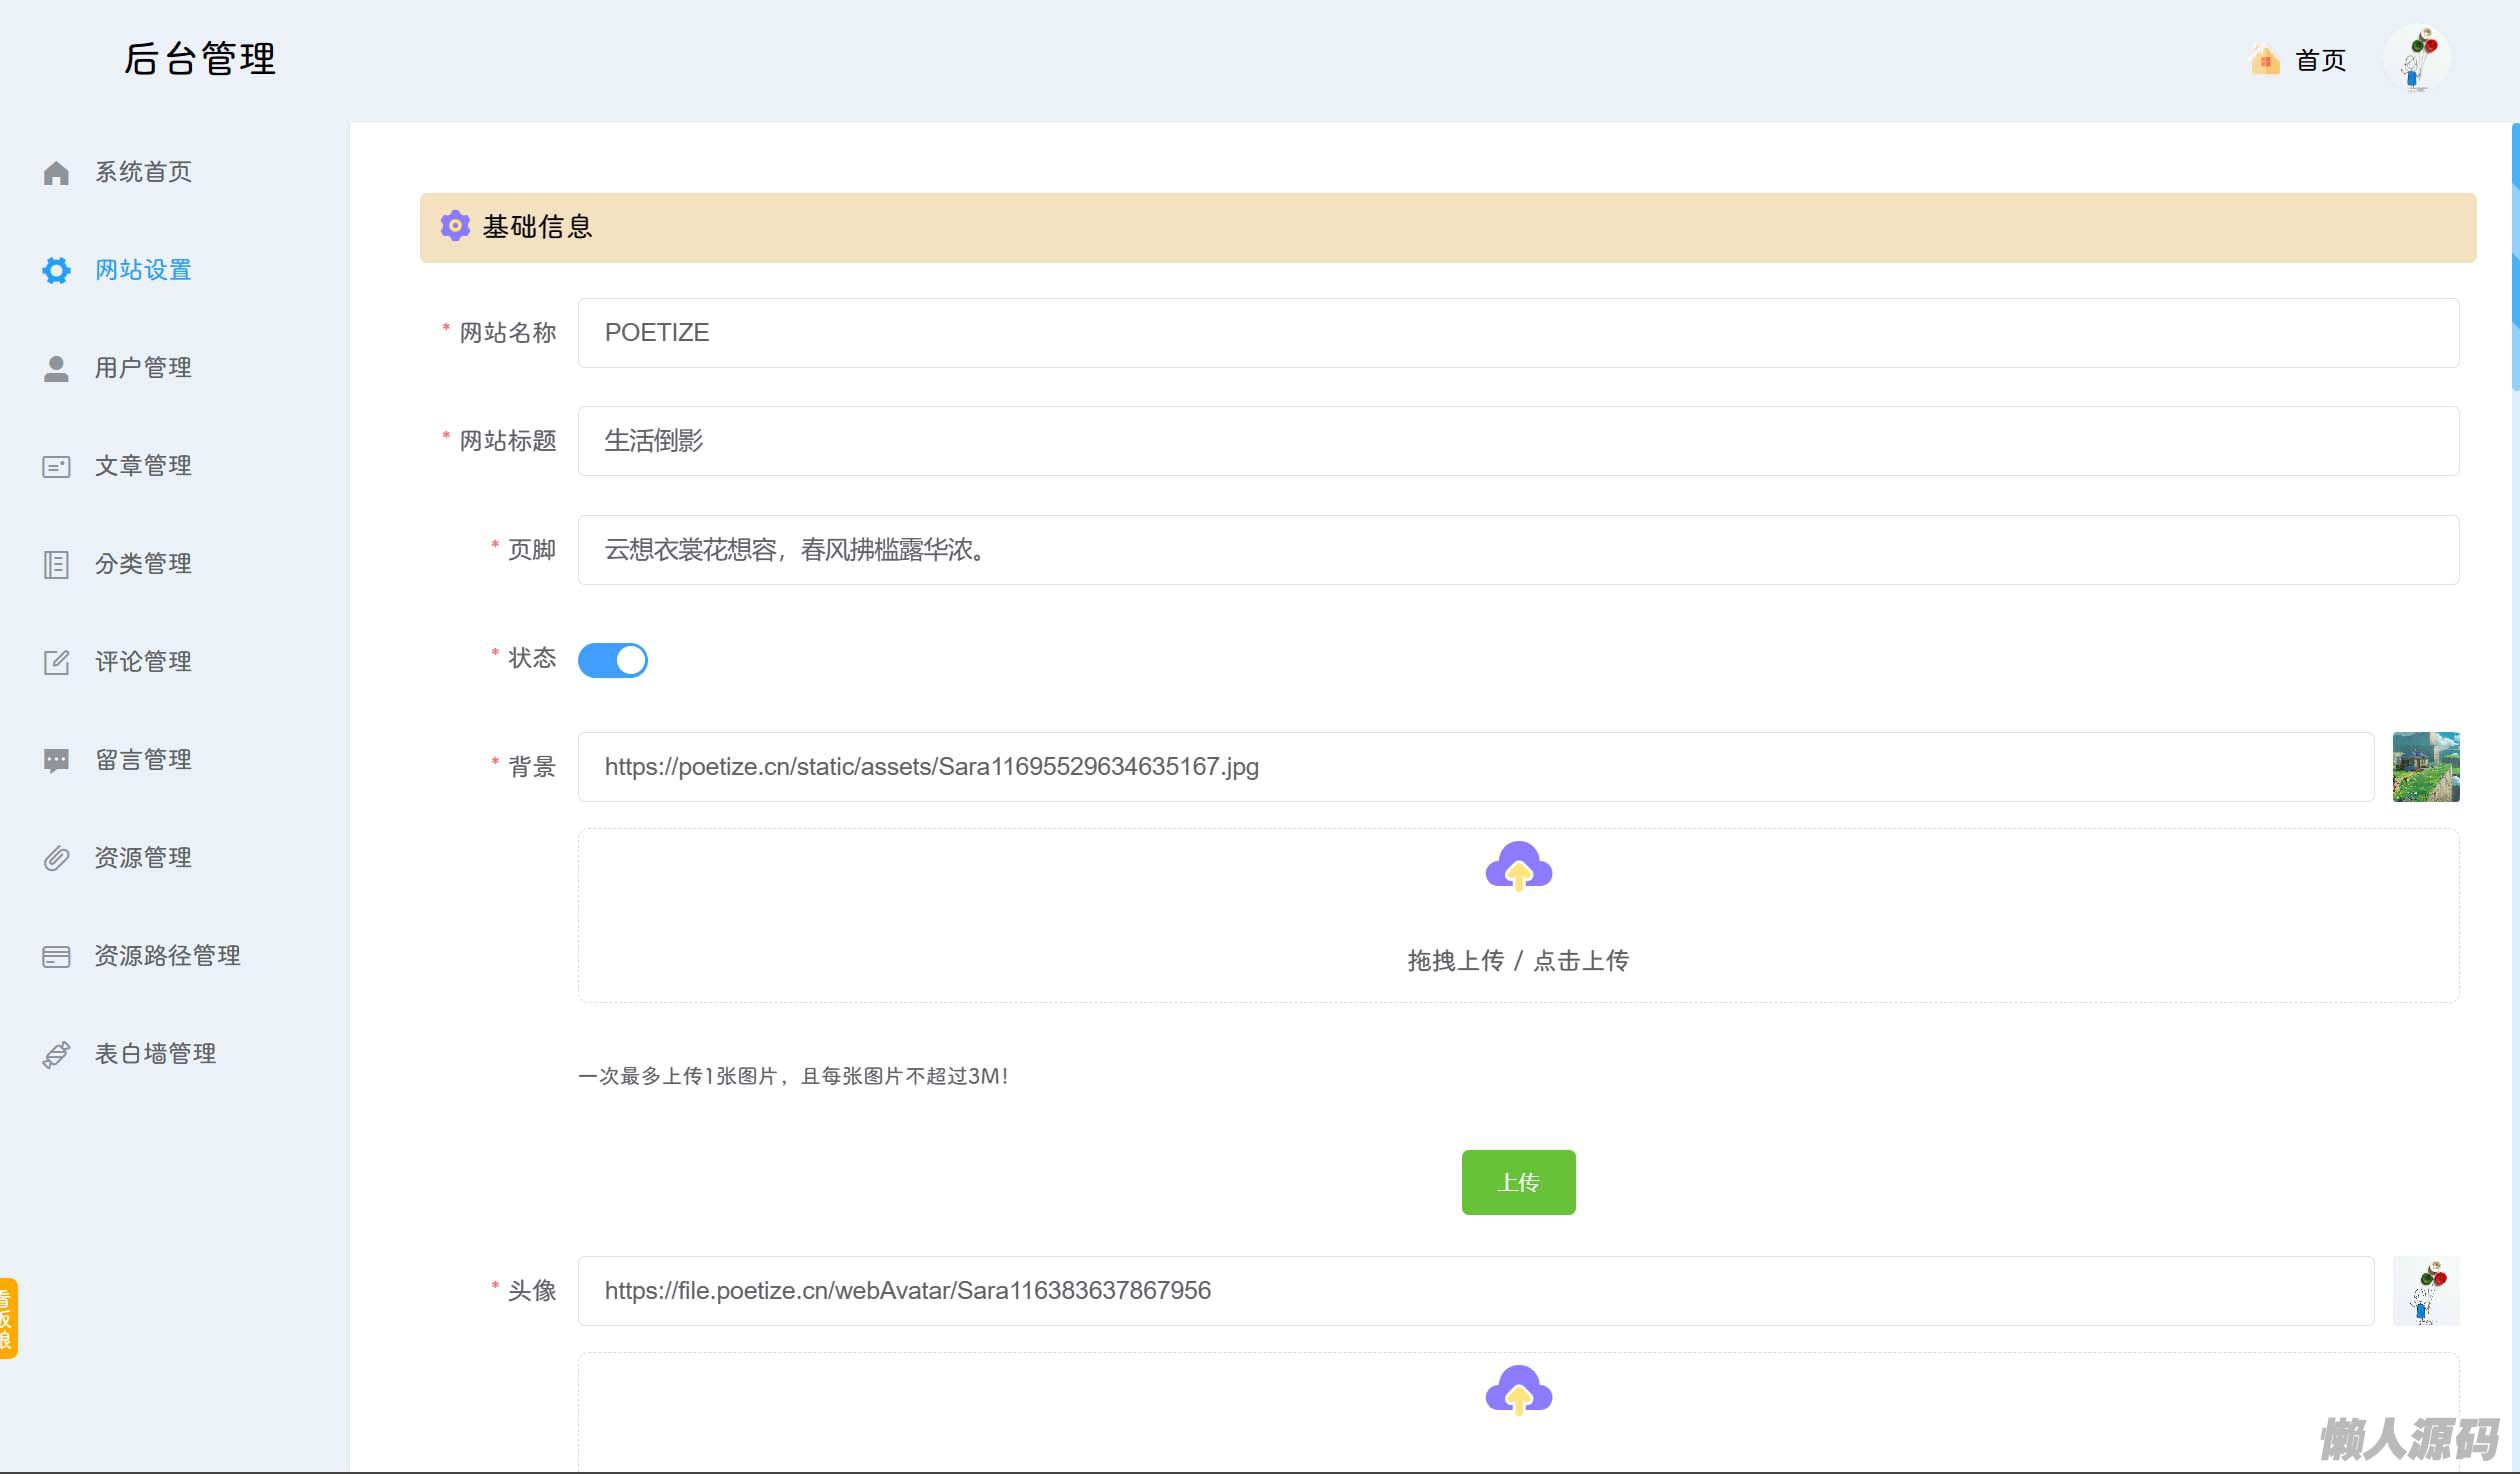The width and height of the screenshot is (2520, 1474).
Task: Click the cloud upload icon under 背景
Action: point(1518,867)
